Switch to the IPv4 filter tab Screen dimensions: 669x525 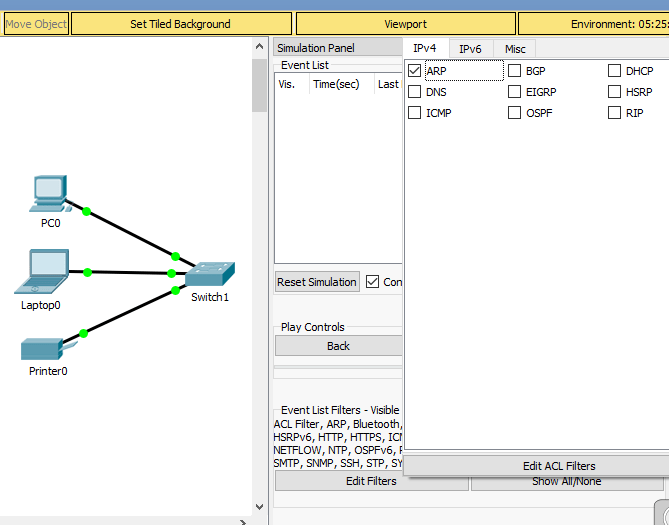(425, 48)
